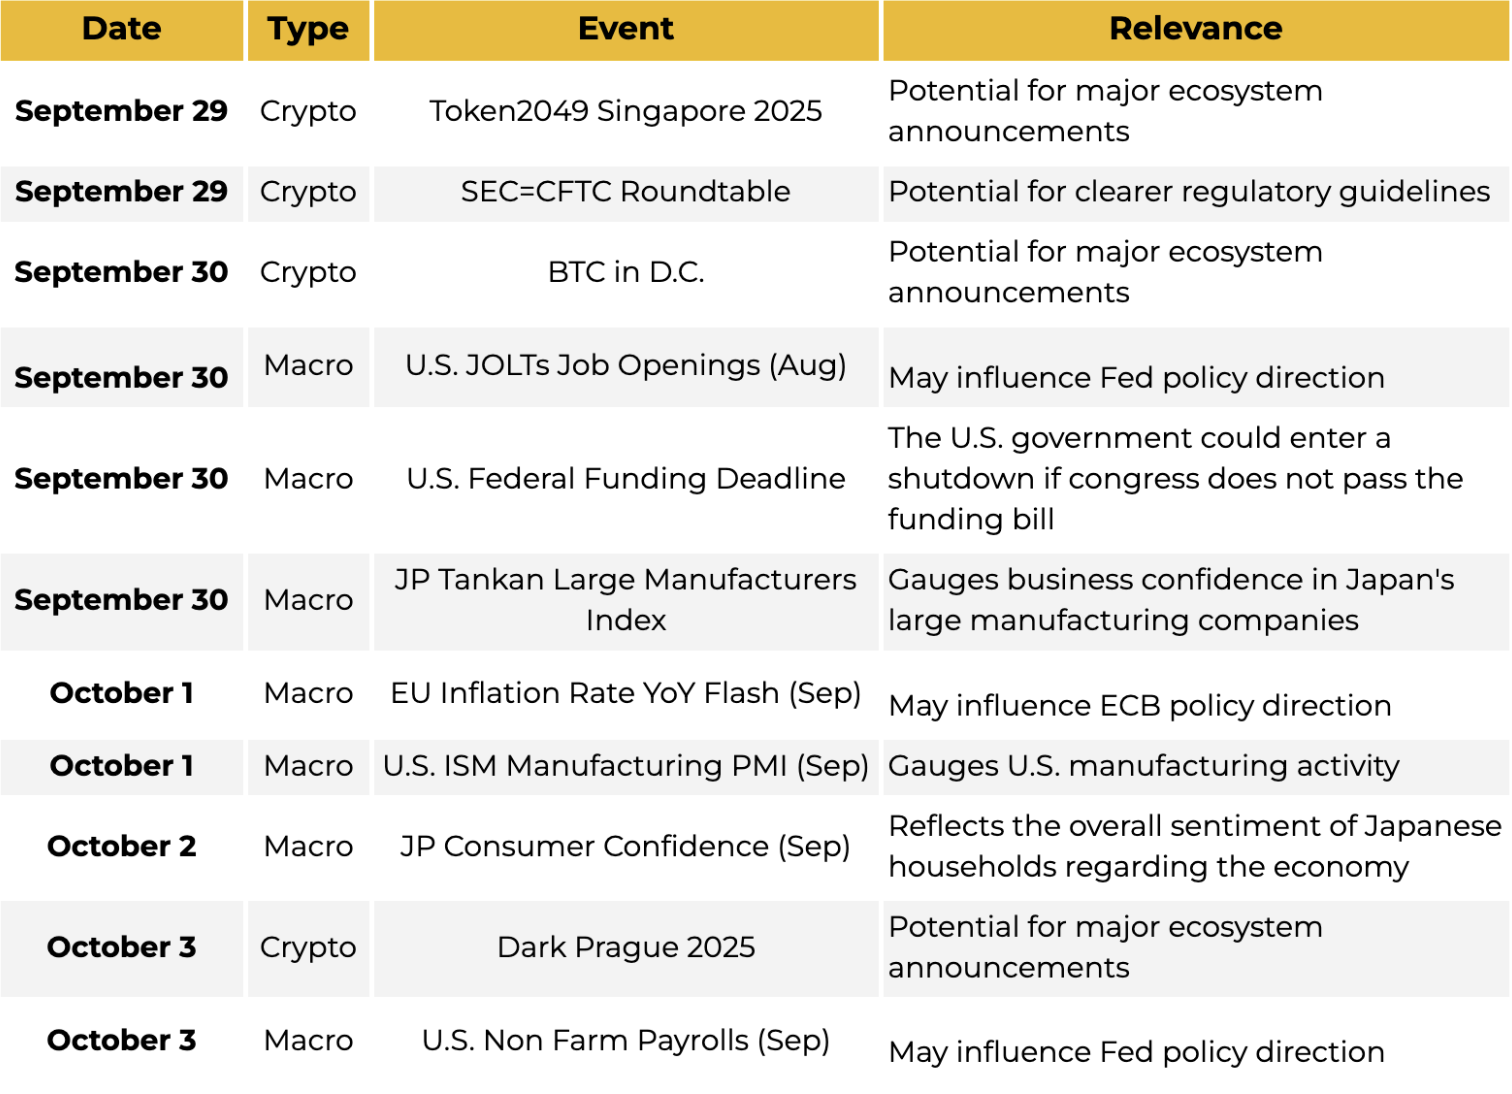1512x1094 pixels.
Task: Select 'Potential for clearer regulatory guidelines' cell
Action: pos(1189,192)
